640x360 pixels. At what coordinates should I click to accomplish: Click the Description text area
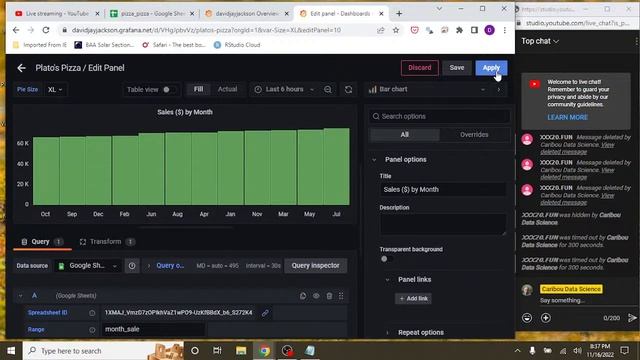pos(443,224)
